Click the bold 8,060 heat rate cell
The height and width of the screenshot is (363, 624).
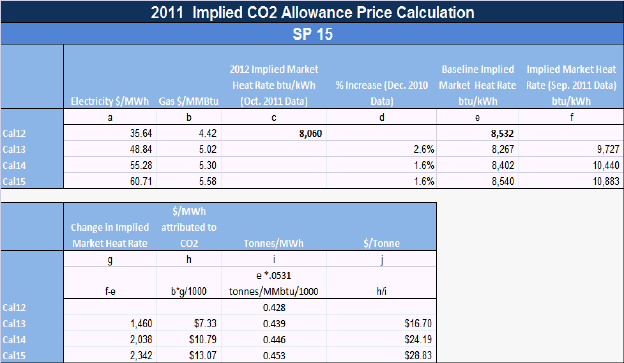click(310, 133)
